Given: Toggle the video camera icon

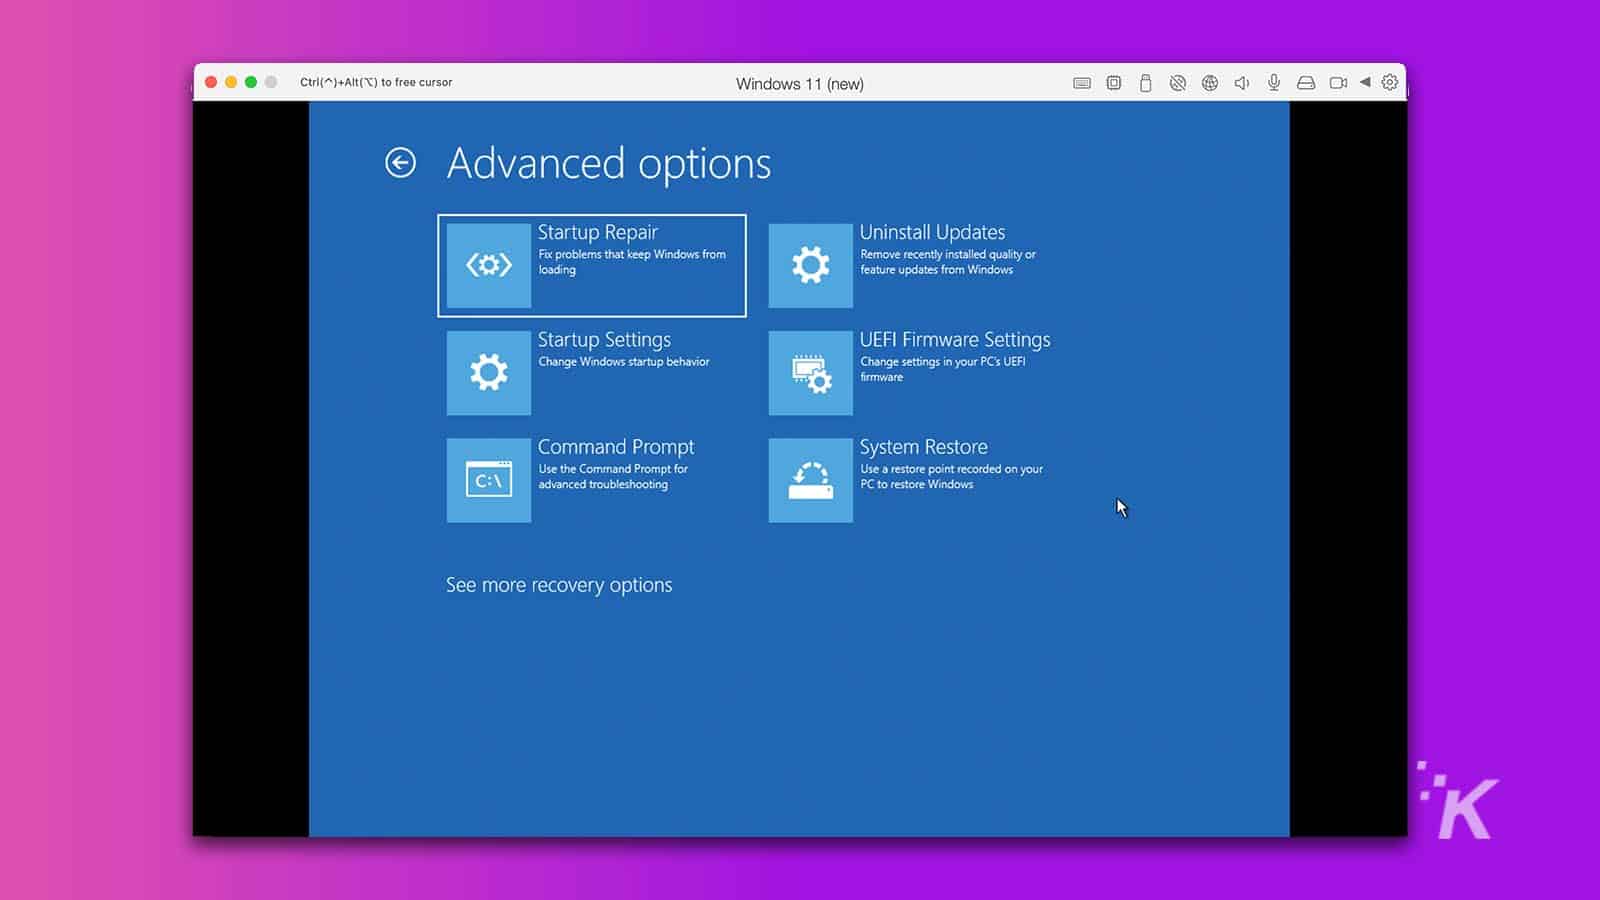Looking at the screenshot, I should point(1338,83).
